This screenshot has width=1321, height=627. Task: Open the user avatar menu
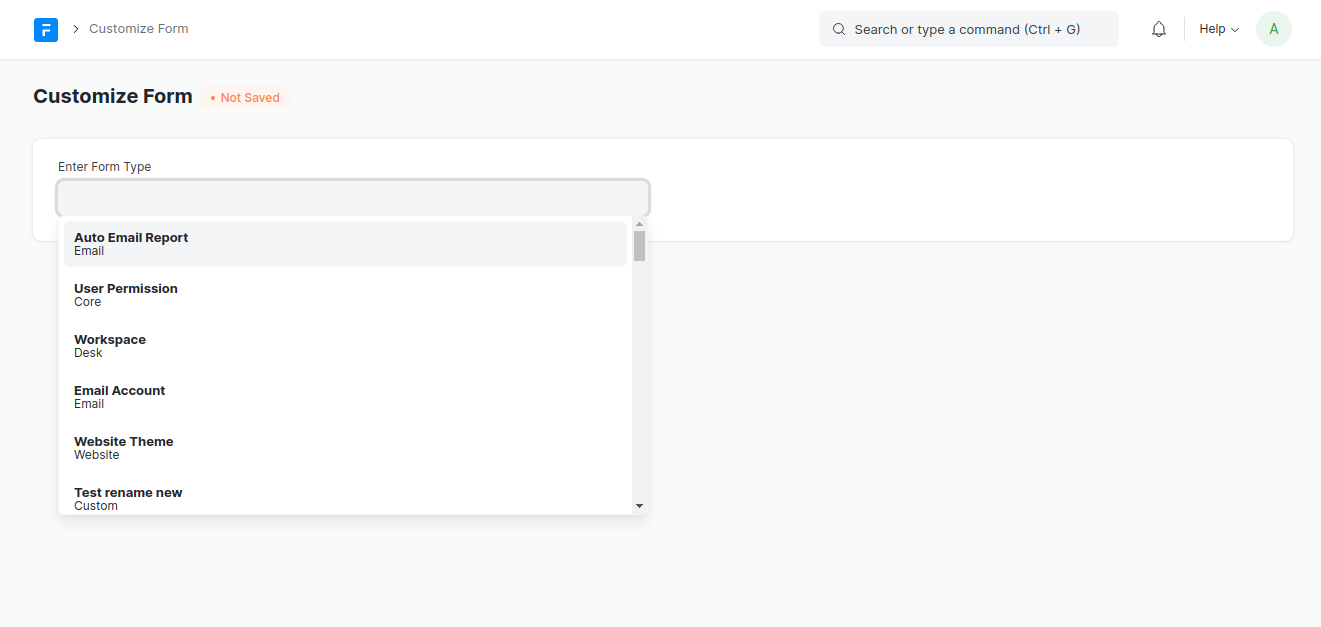(1273, 29)
